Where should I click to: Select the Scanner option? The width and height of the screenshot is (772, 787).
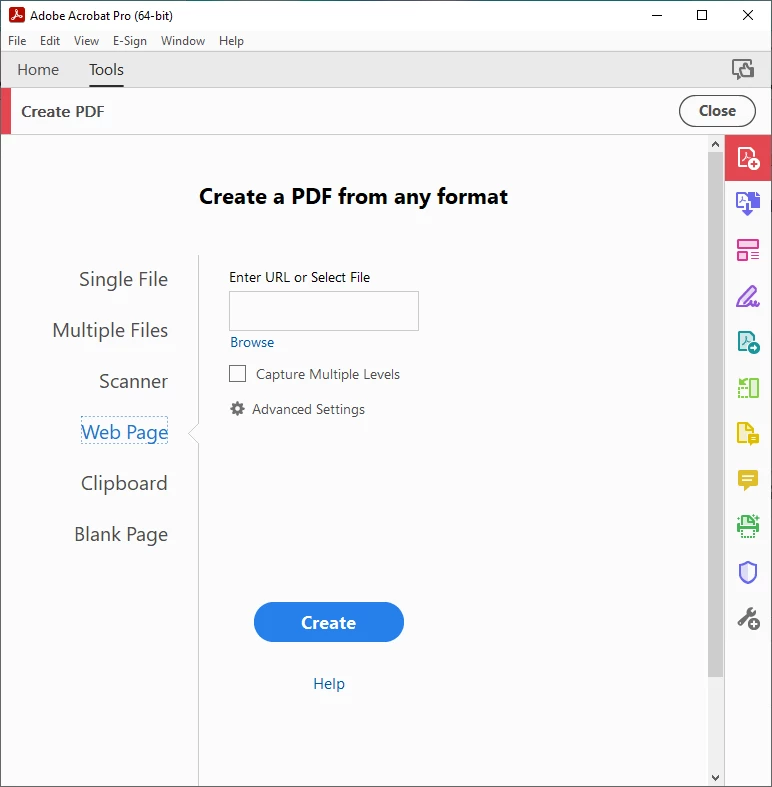pyautogui.click(x=134, y=381)
